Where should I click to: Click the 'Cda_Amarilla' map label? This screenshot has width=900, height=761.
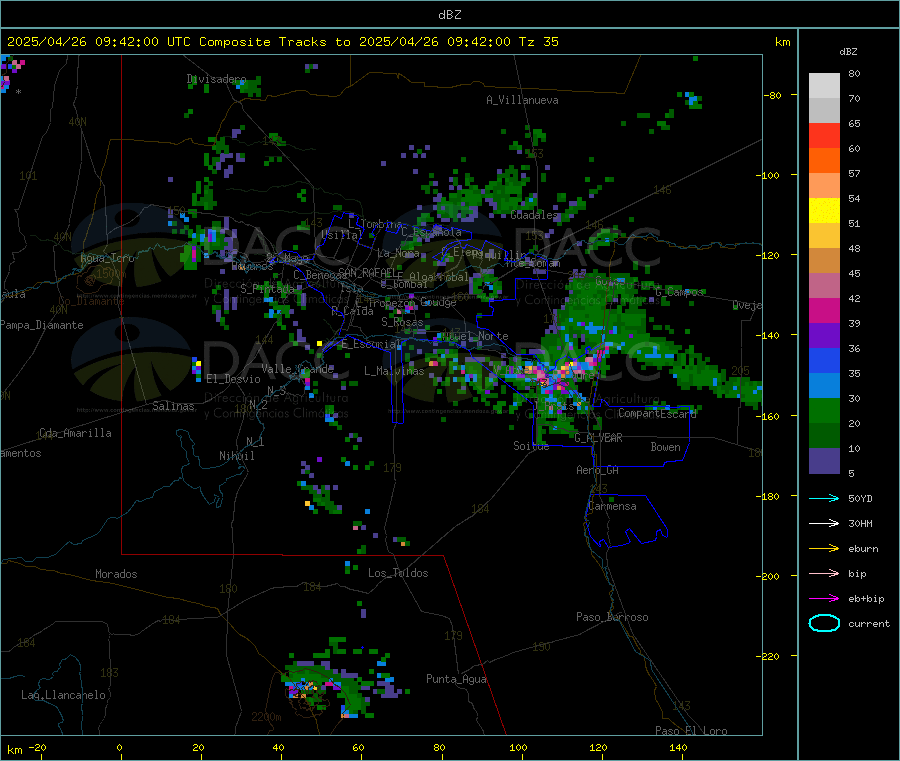point(75,433)
